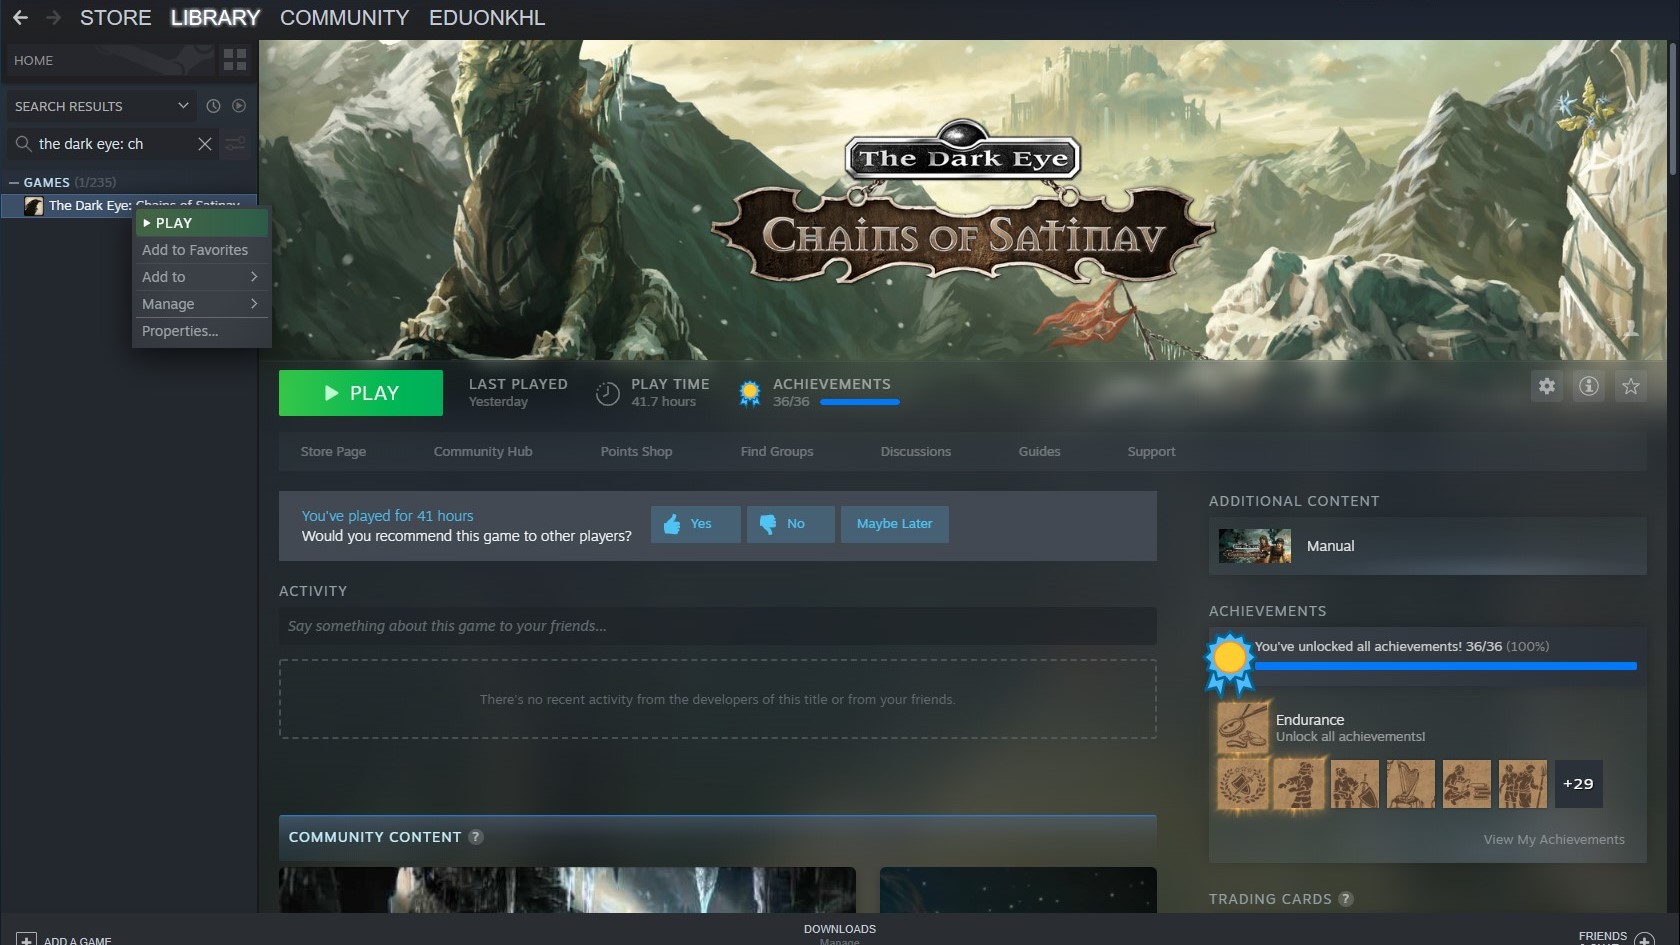The image size is (1680, 945).
Task: Open the Manual thumbnail under Additional Content
Action: coord(1255,546)
